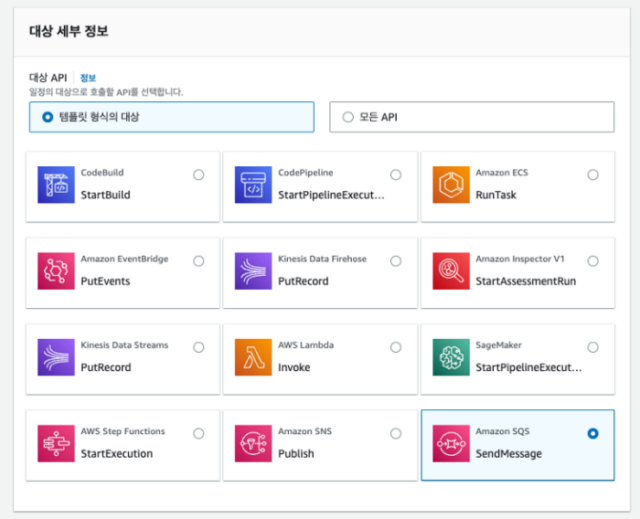640x519 pixels.
Task: Click the AWS Step Functions icon
Action: [x=56, y=444]
